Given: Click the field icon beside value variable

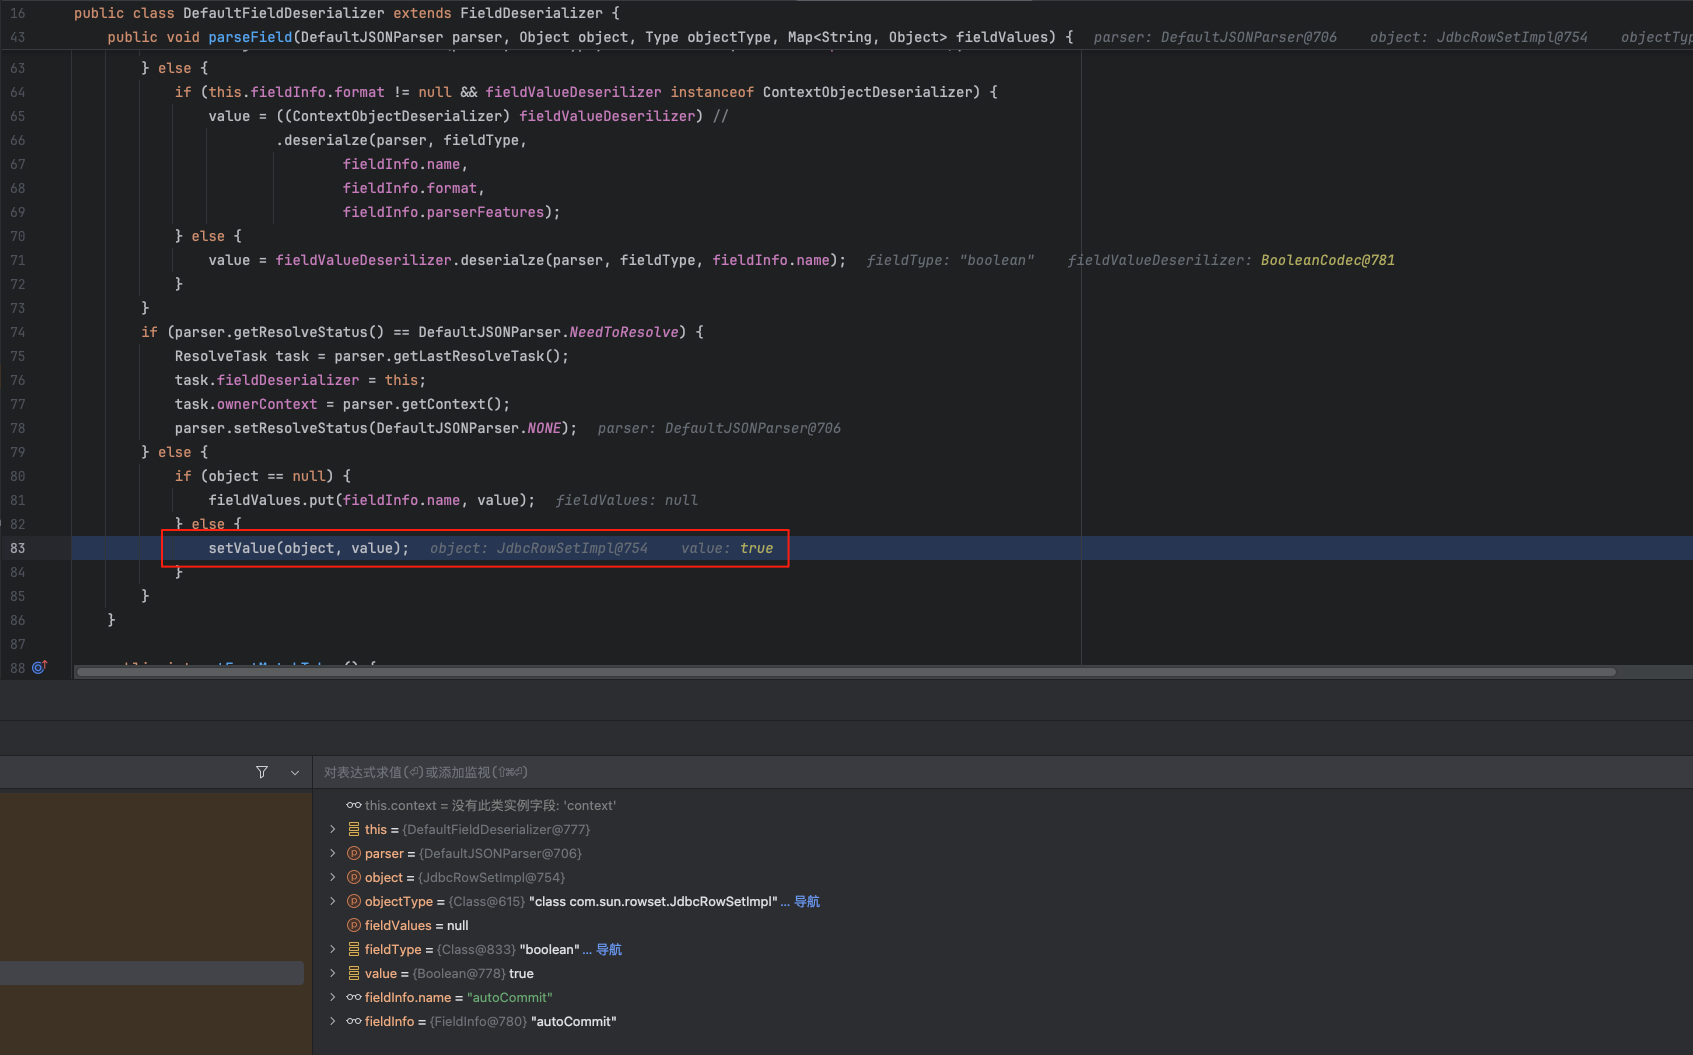Looking at the screenshot, I should tap(354, 973).
